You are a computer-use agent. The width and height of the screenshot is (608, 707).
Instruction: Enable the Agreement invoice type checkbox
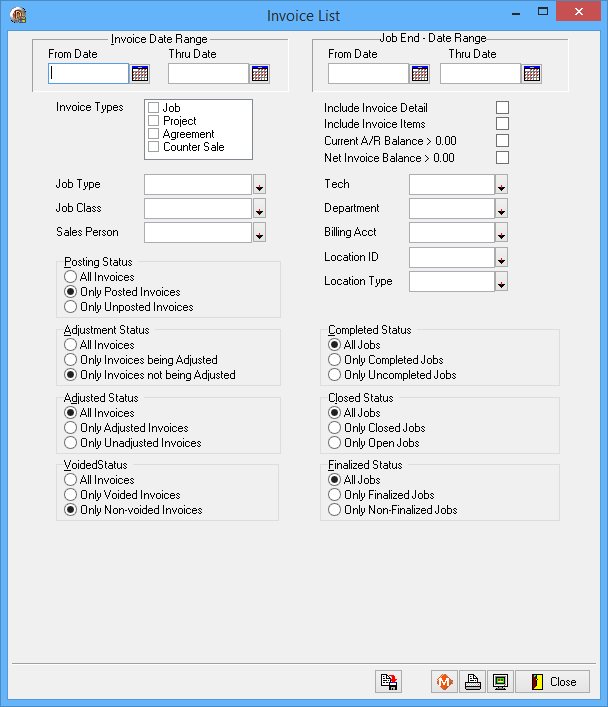154,134
